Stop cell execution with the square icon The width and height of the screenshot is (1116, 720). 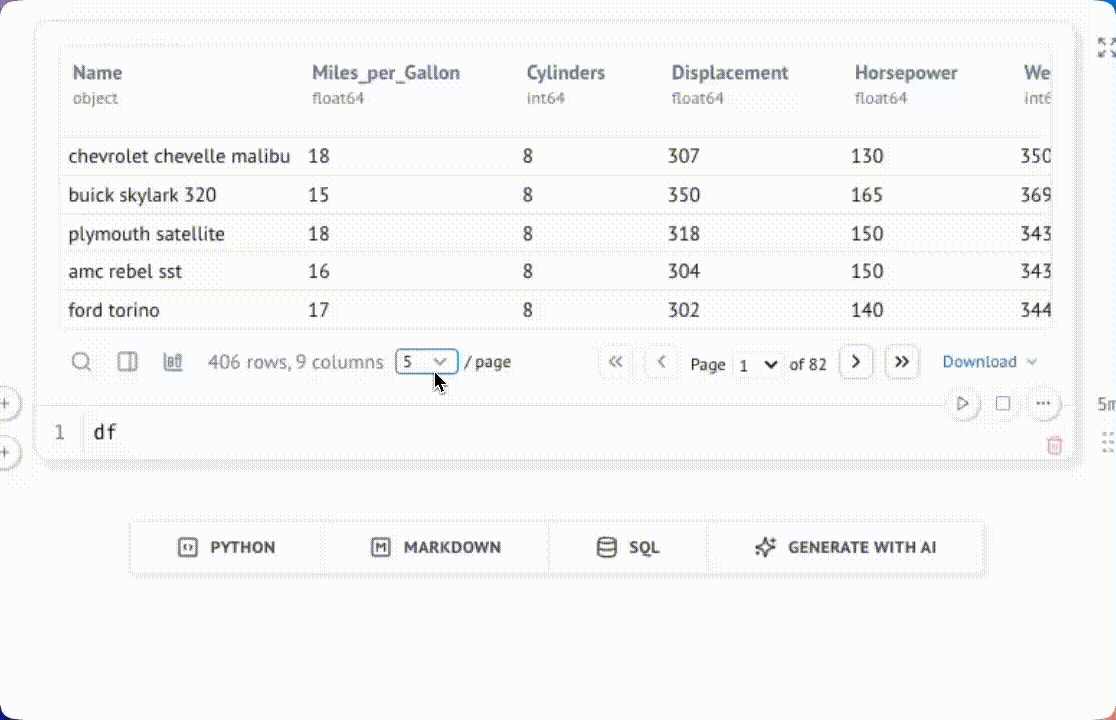tap(1003, 404)
